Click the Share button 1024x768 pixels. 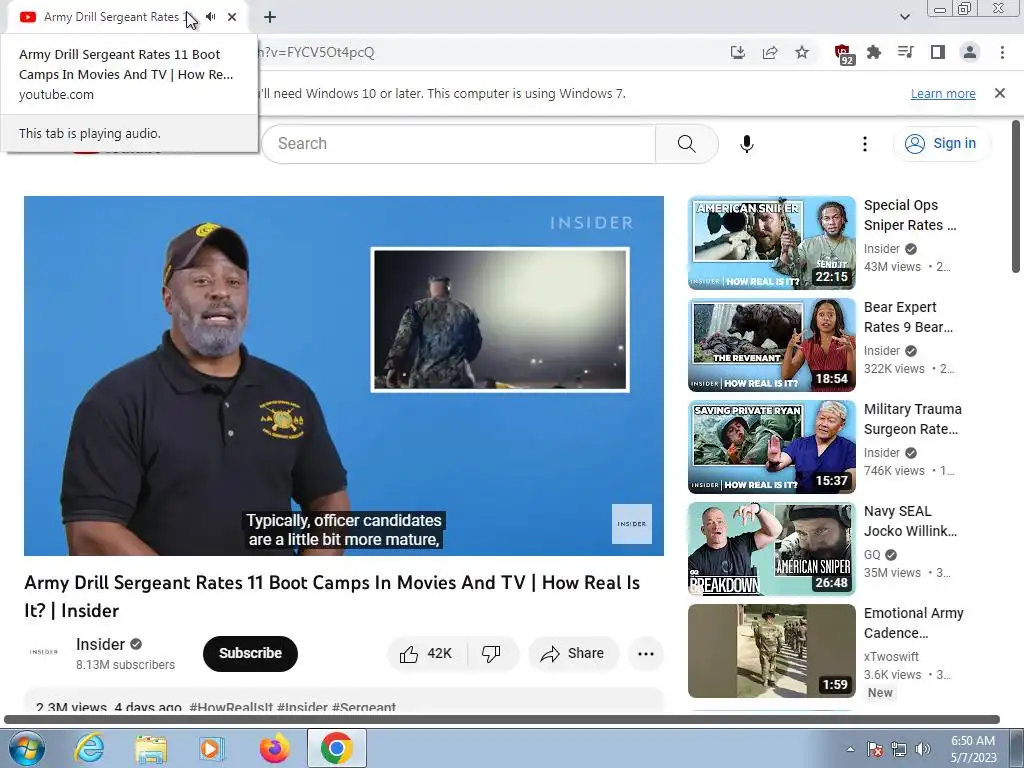pos(573,653)
